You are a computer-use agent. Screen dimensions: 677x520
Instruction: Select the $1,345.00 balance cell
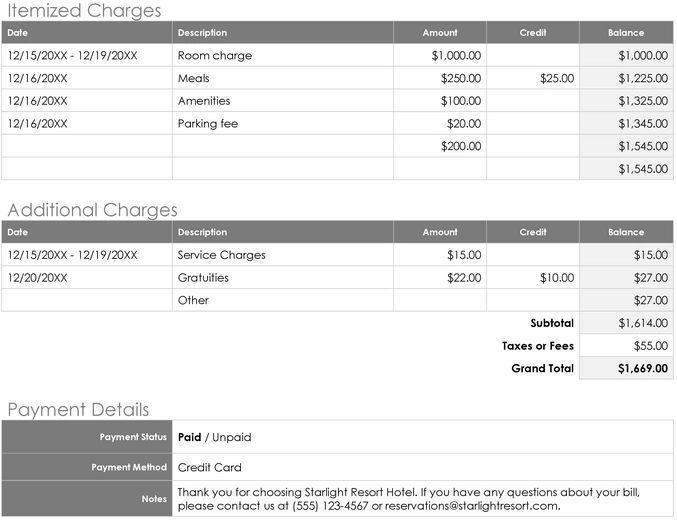(x=626, y=124)
